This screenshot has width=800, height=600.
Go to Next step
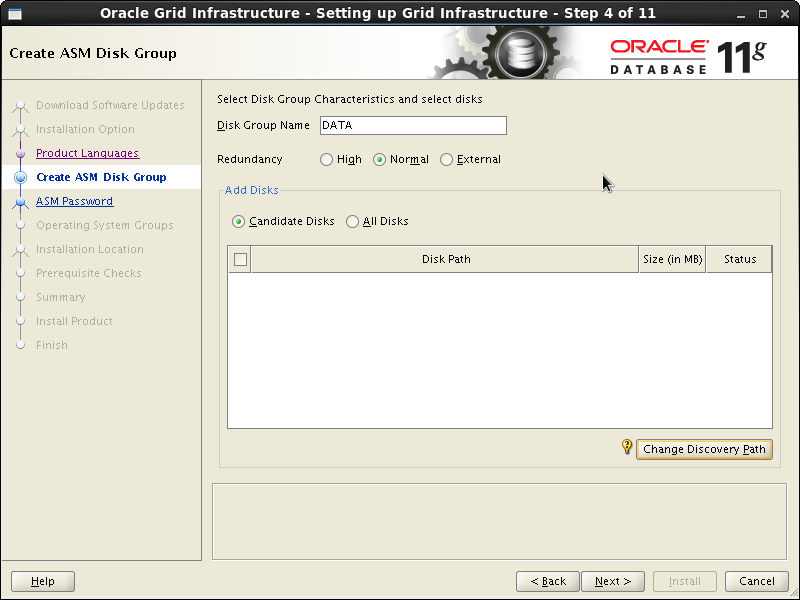pos(613,581)
